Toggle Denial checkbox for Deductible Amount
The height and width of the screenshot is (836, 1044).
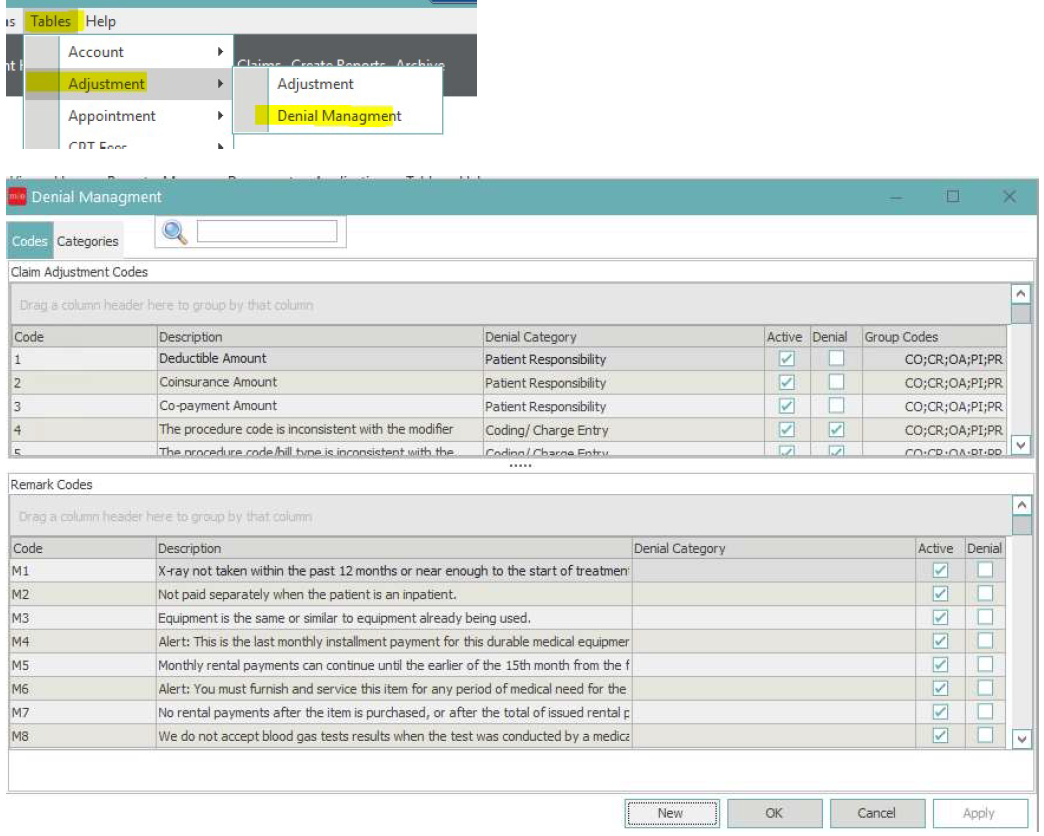(x=836, y=359)
